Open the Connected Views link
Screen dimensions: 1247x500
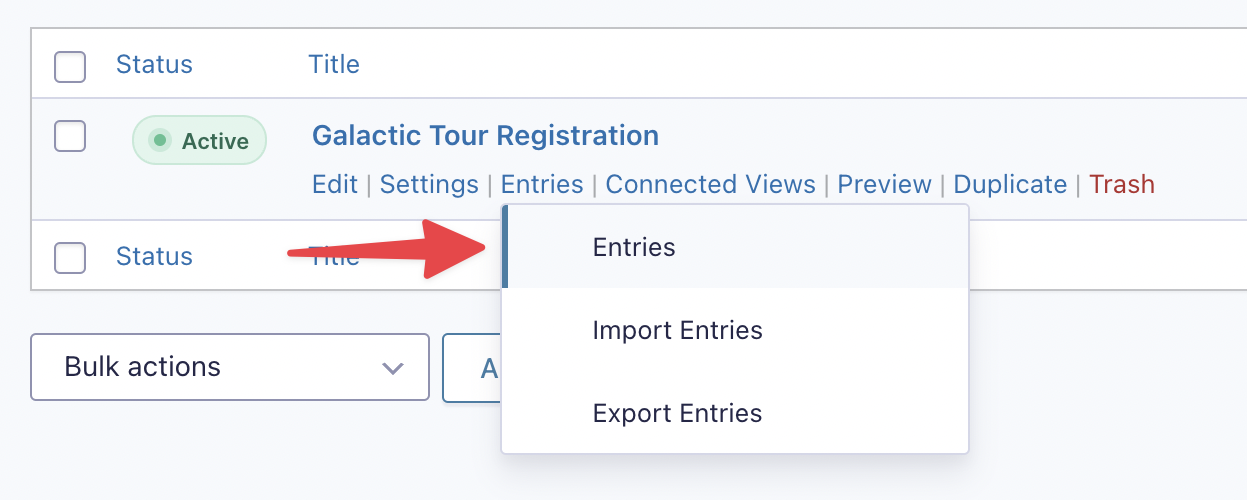tap(710, 185)
